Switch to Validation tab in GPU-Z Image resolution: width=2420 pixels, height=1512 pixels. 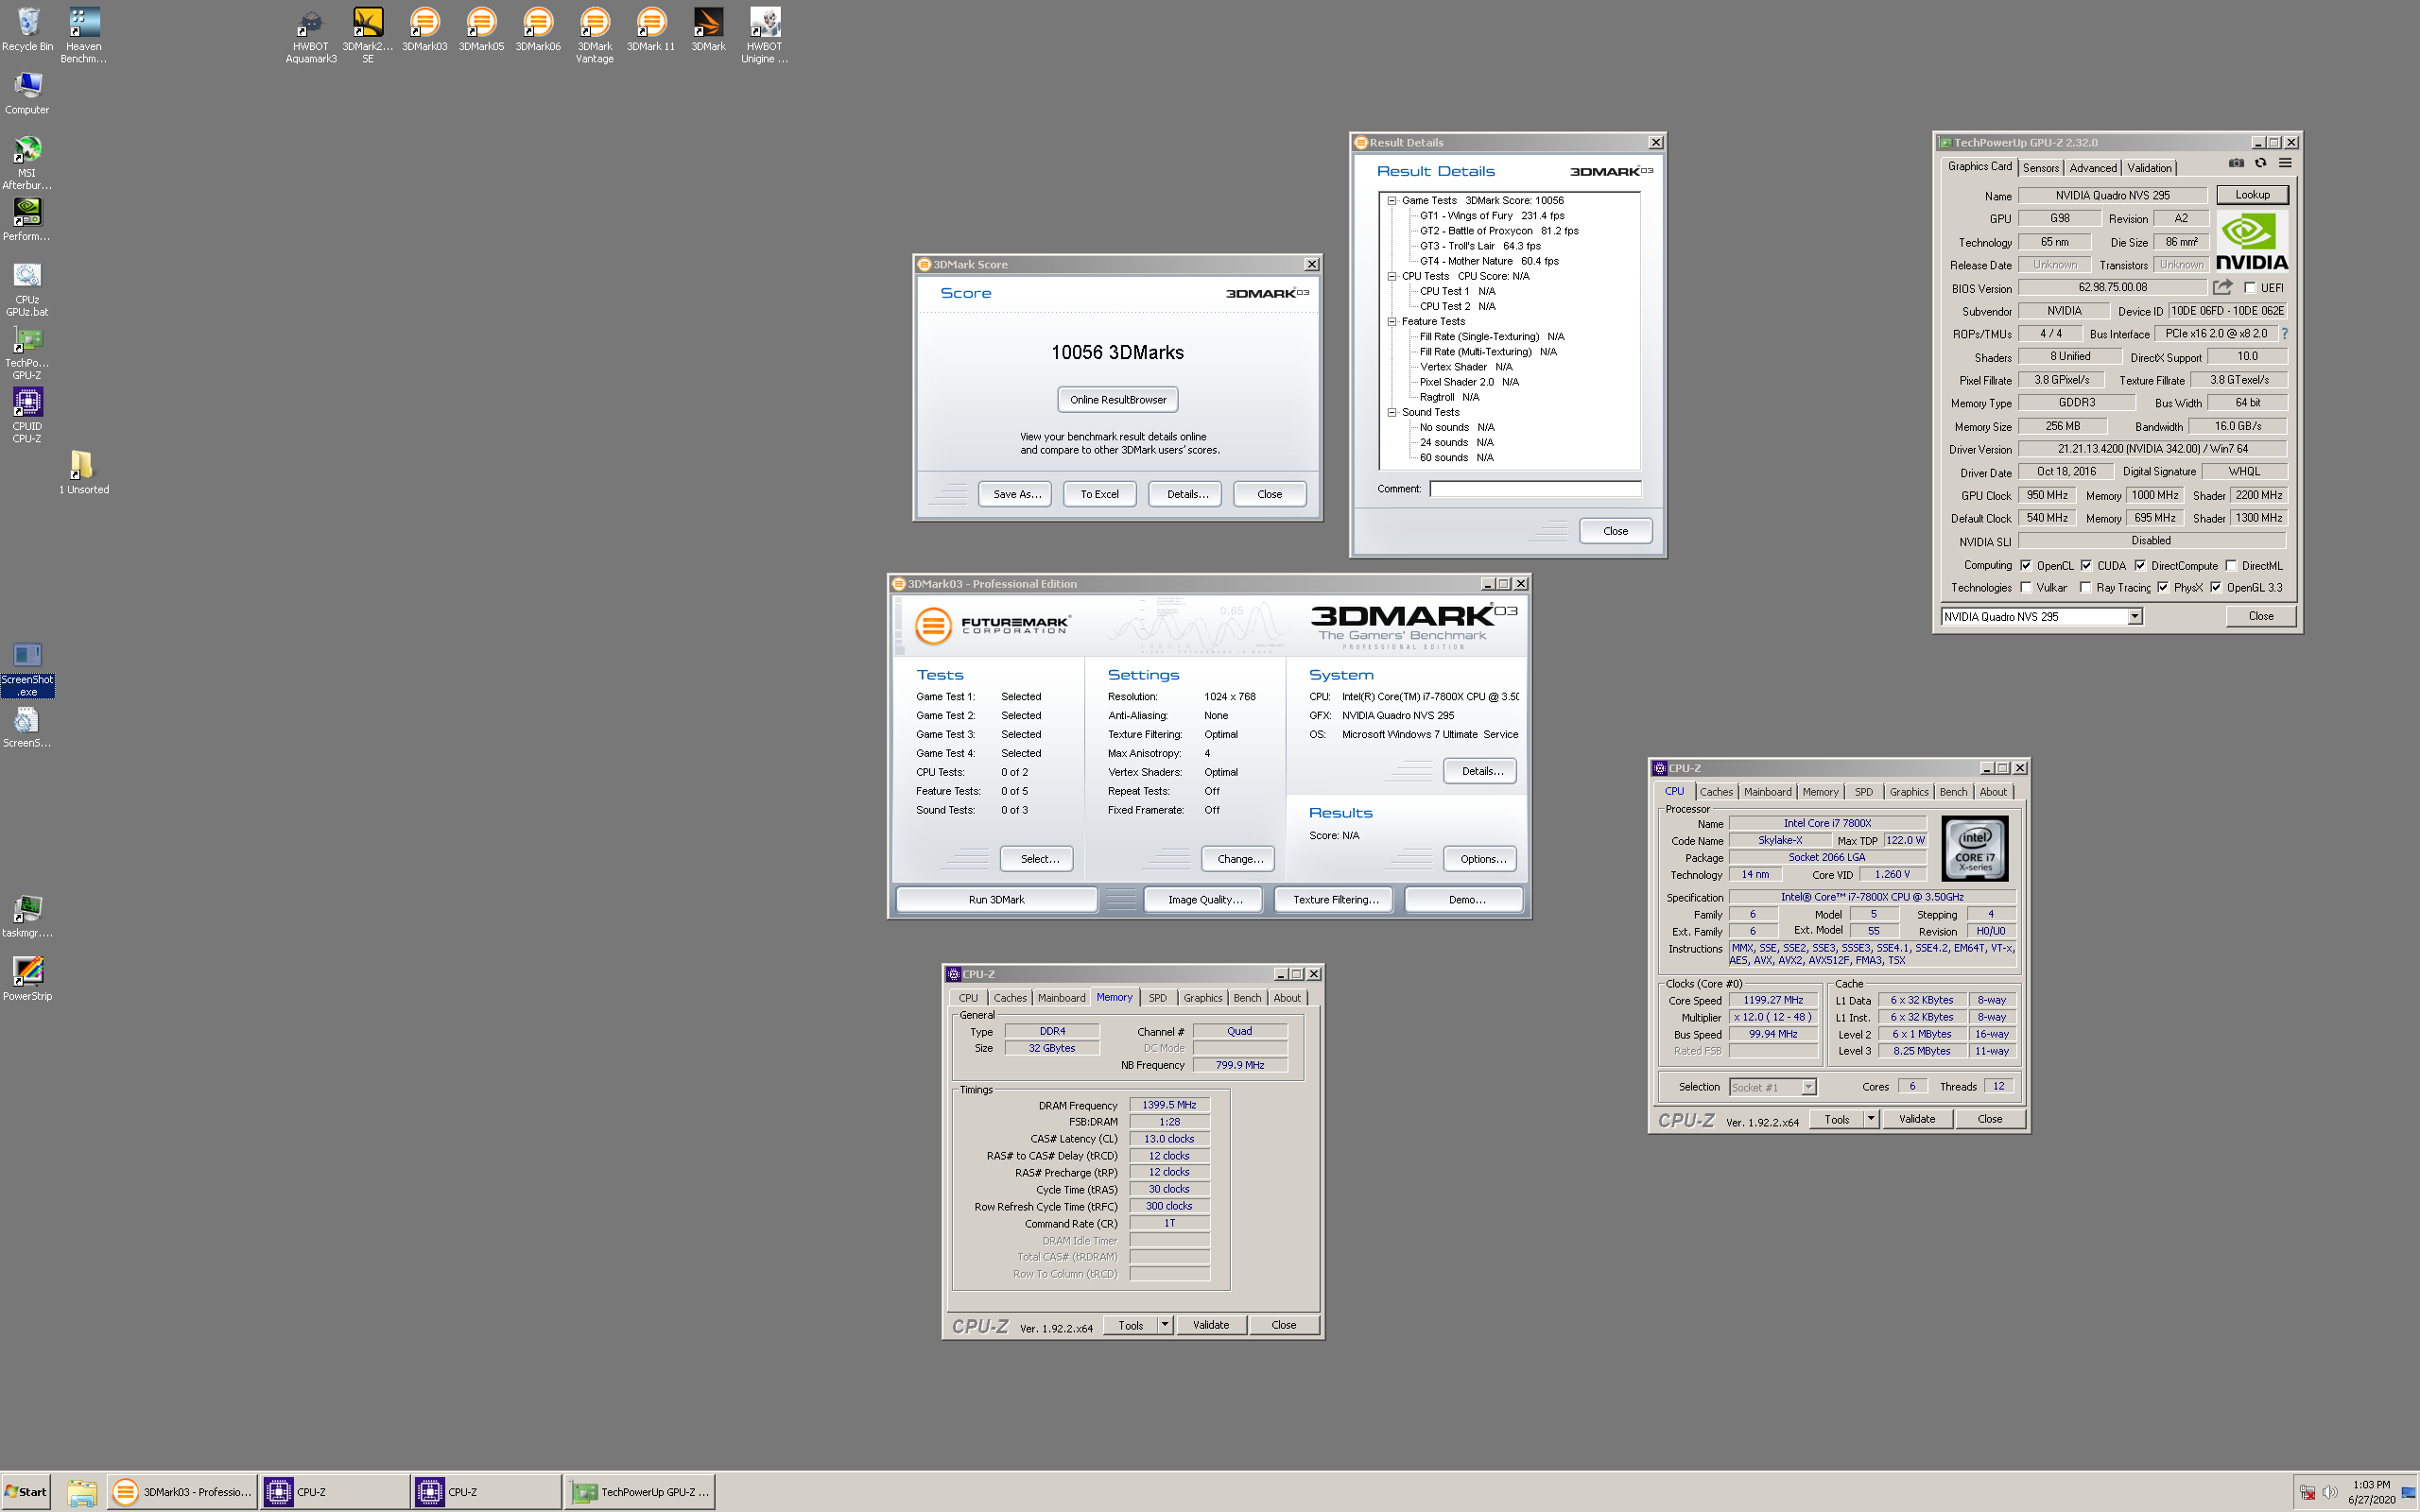(2148, 167)
